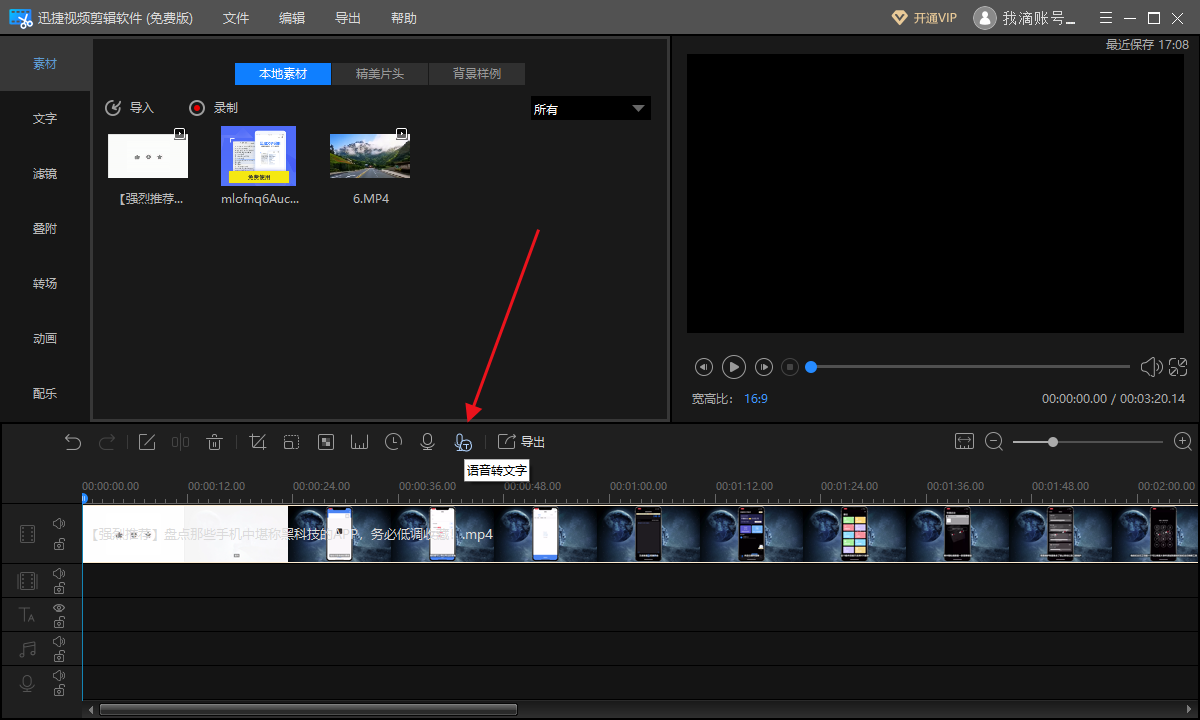
Task: Click the timeline zoom slider handle
Action: click(x=1053, y=441)
